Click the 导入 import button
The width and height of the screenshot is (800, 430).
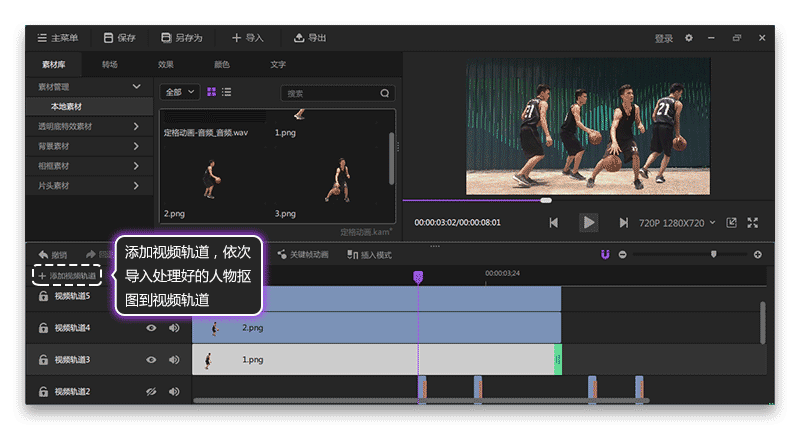(x=247, y=38)
